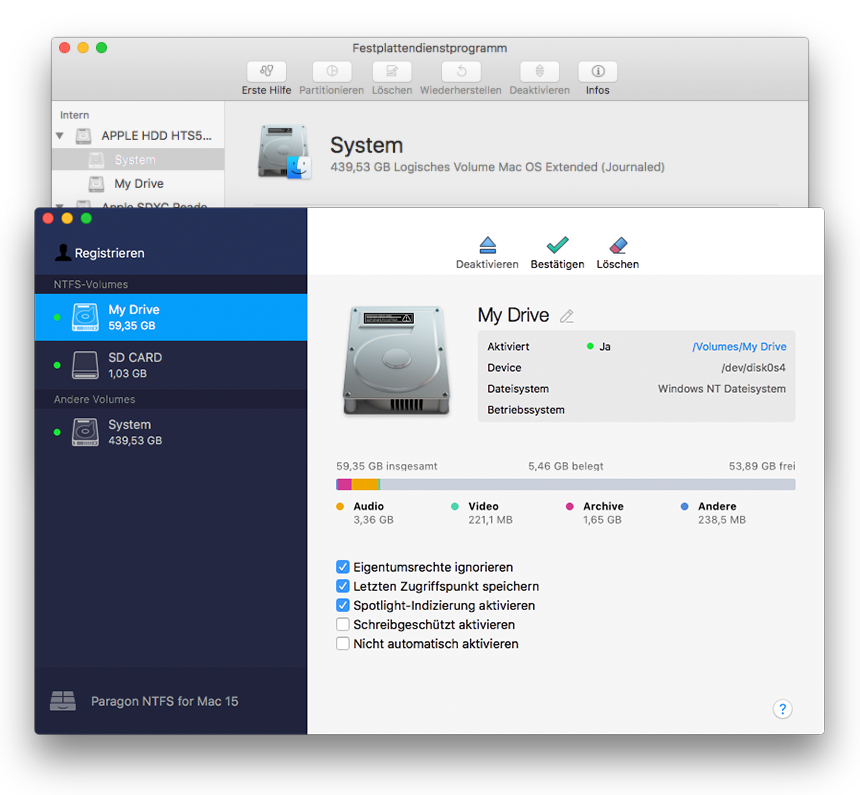
Task: Click Partitionieren icon in Festplattendienstprogramm
Action: pos(332,71)
